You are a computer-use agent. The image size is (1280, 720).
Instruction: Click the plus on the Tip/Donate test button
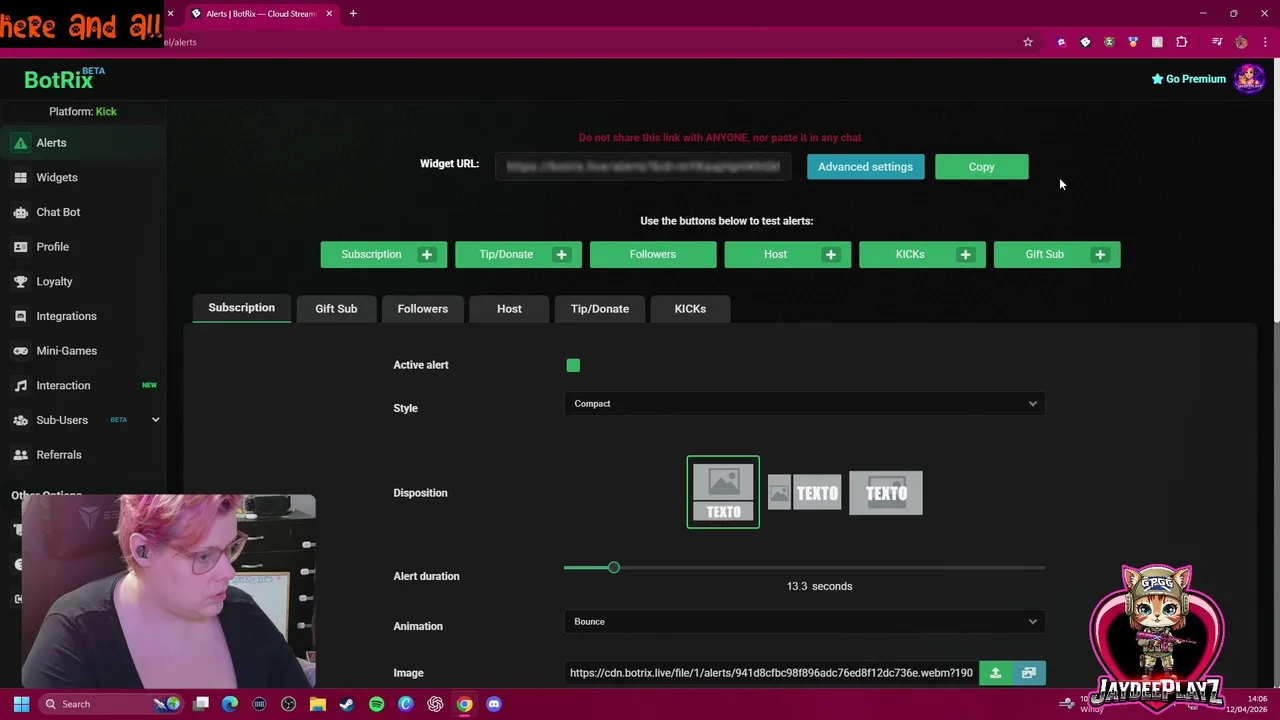[561, 255]
